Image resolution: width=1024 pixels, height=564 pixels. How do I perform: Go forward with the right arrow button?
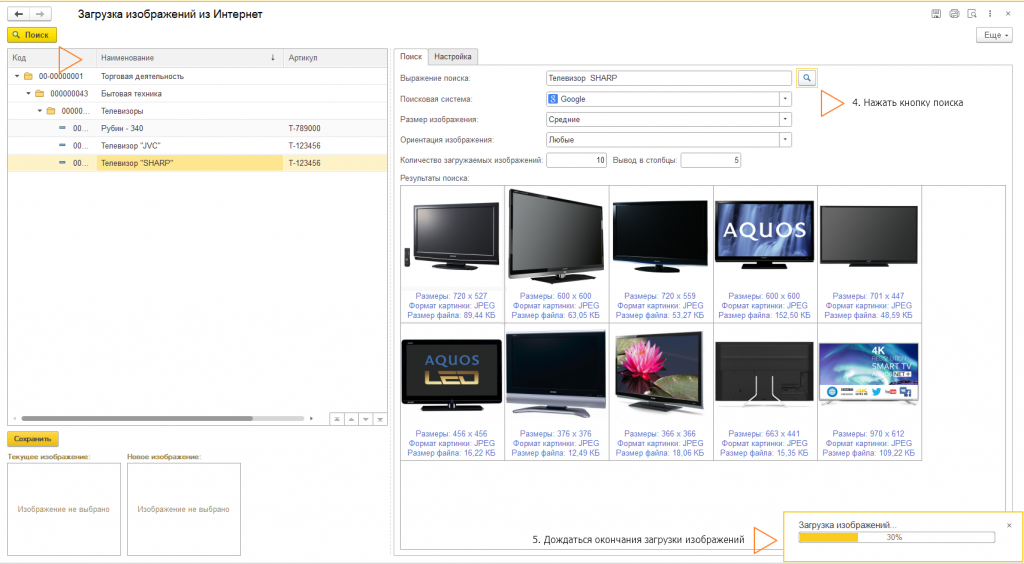(39, 14)
